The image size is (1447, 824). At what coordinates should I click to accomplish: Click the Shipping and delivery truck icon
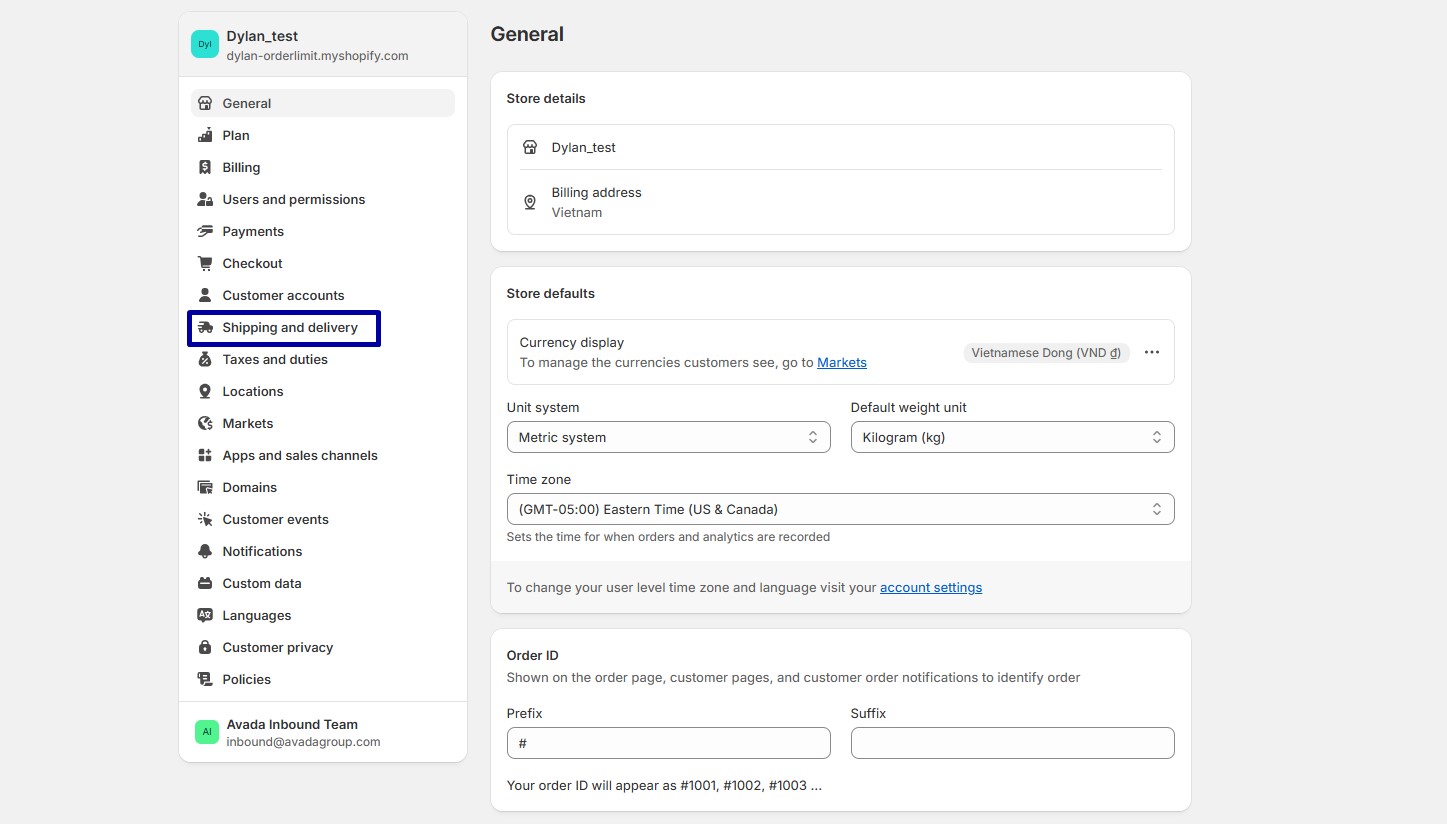pyautogui.click(x=205, y=327)
